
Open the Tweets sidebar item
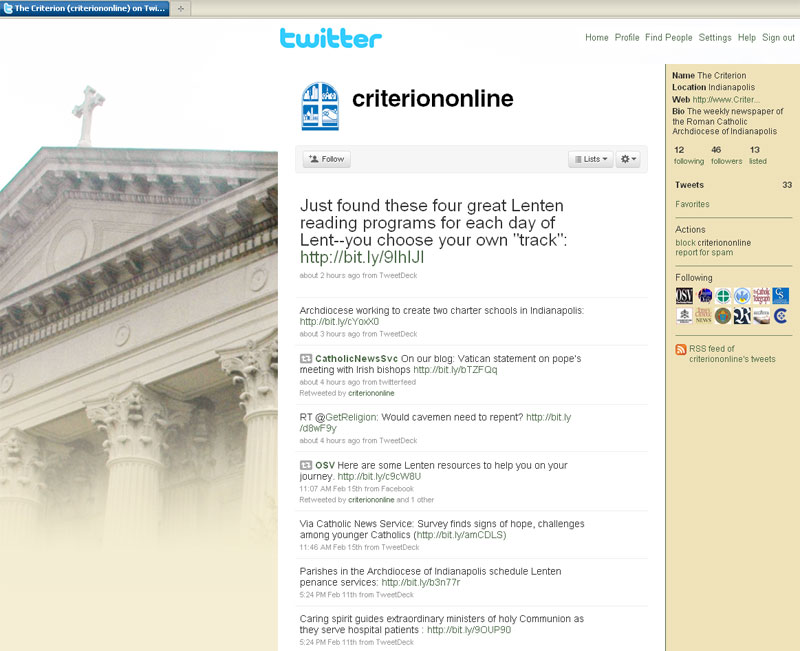(x=733, y=185)
